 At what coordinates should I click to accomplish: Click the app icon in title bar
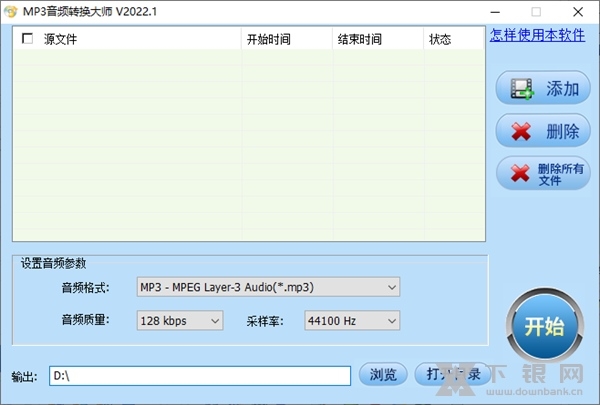11,11
